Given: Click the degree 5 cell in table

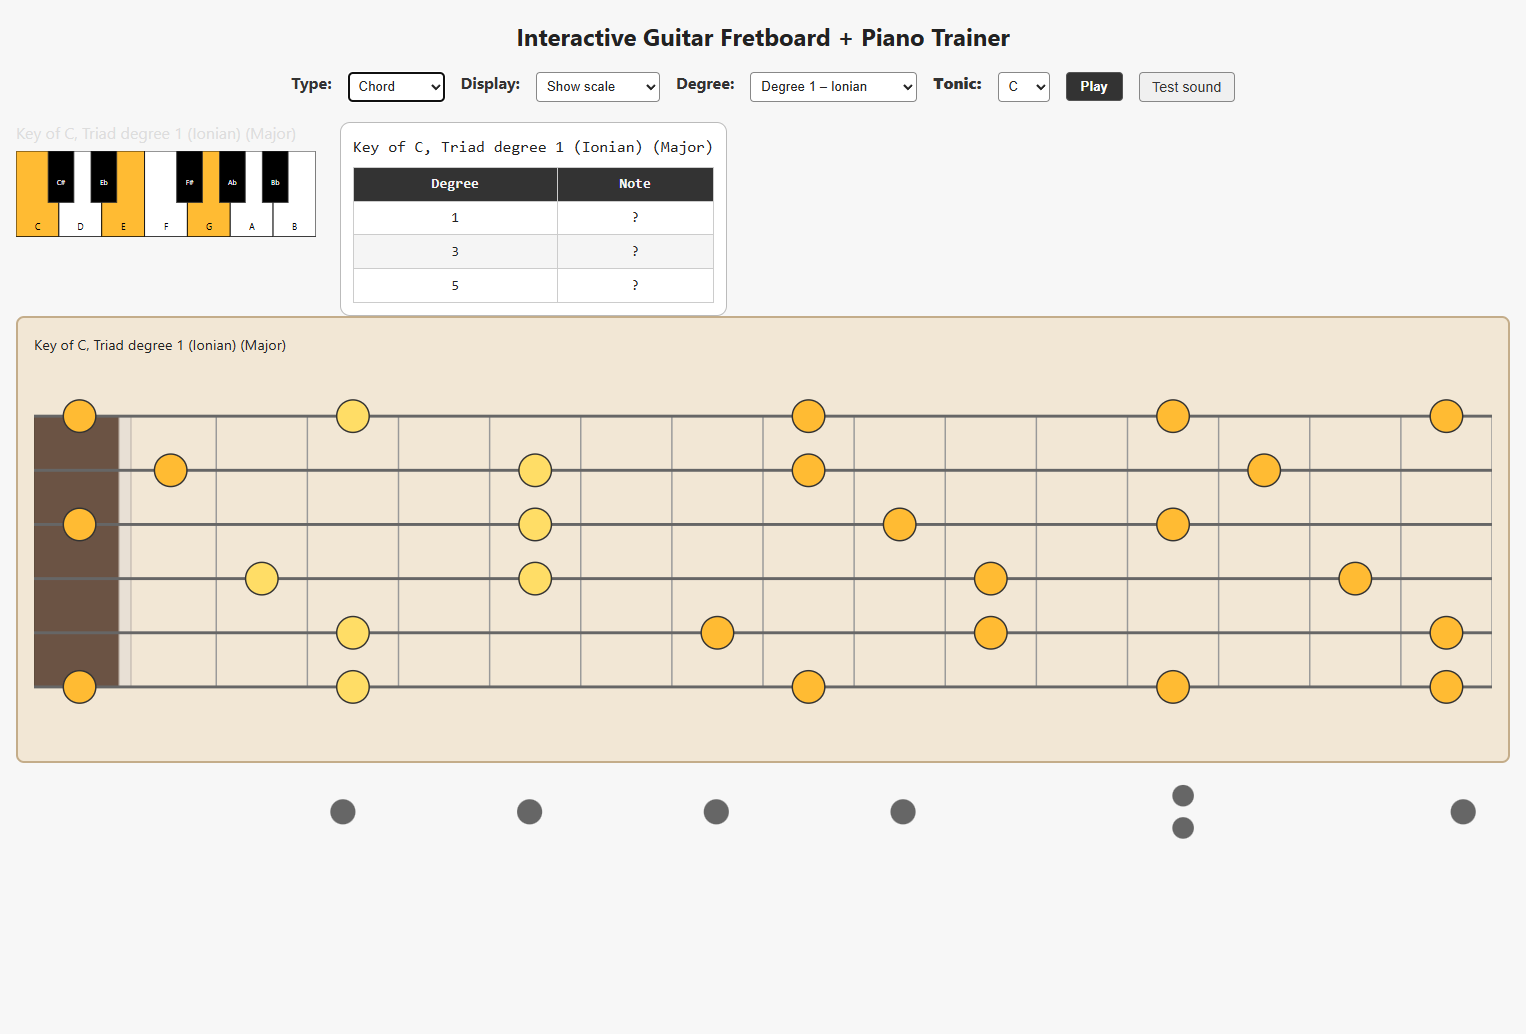Looking at the screenshot, I should click(x=455, y=286).
